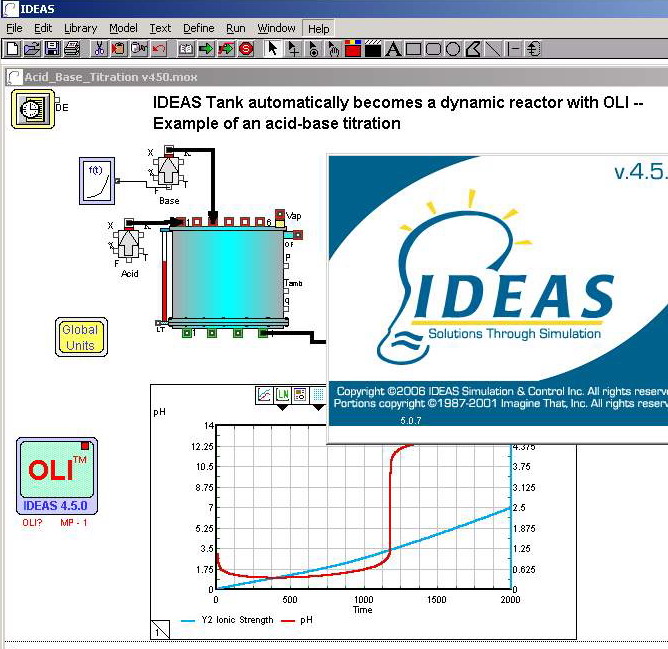Image resolution: width=668 pixels, height=649 pixels.
Task: Click the plotter display options icon right of LN
Action: click(x=300, y=395)
